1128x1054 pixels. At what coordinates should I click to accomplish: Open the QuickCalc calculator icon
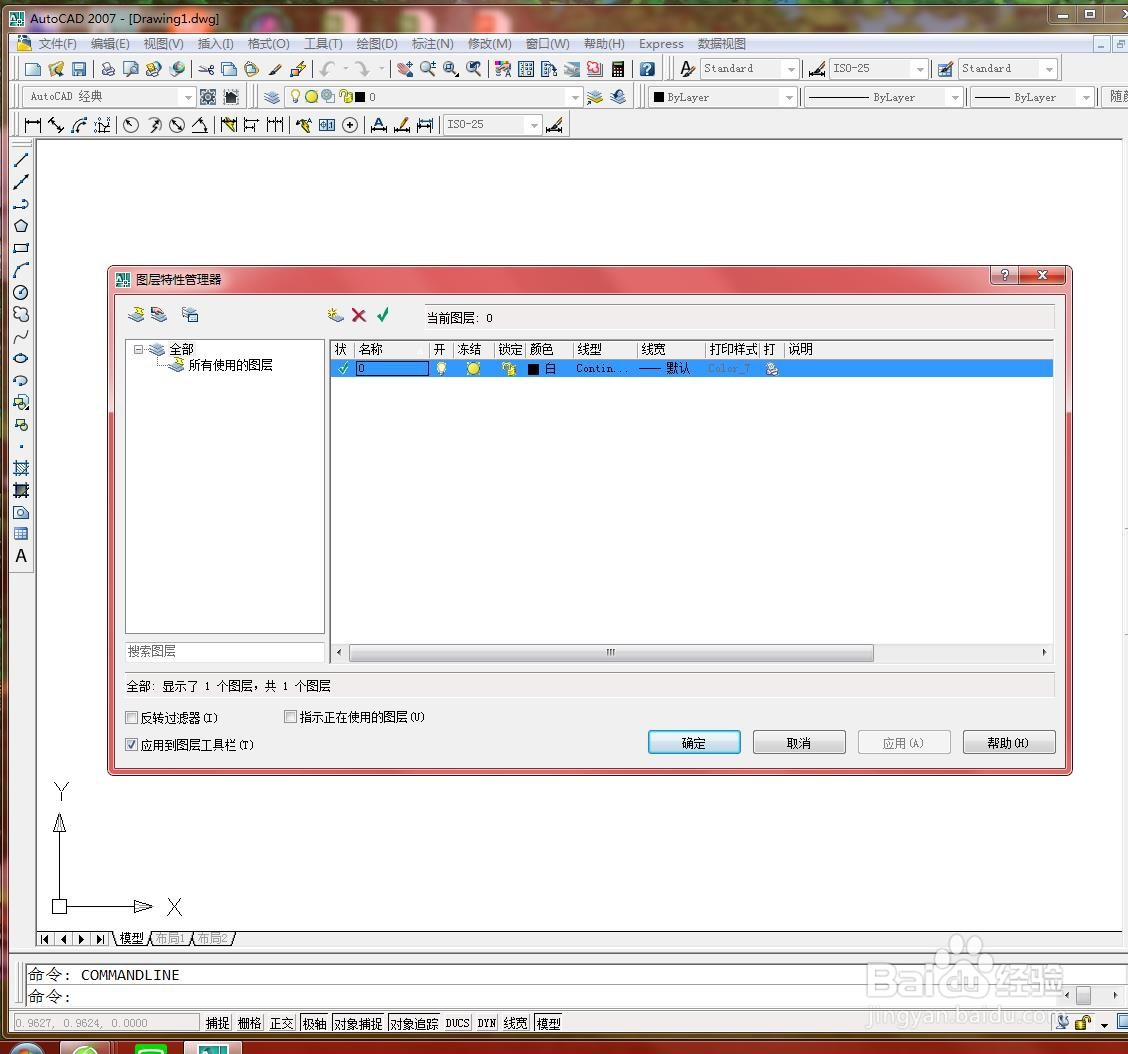[617, 68]
